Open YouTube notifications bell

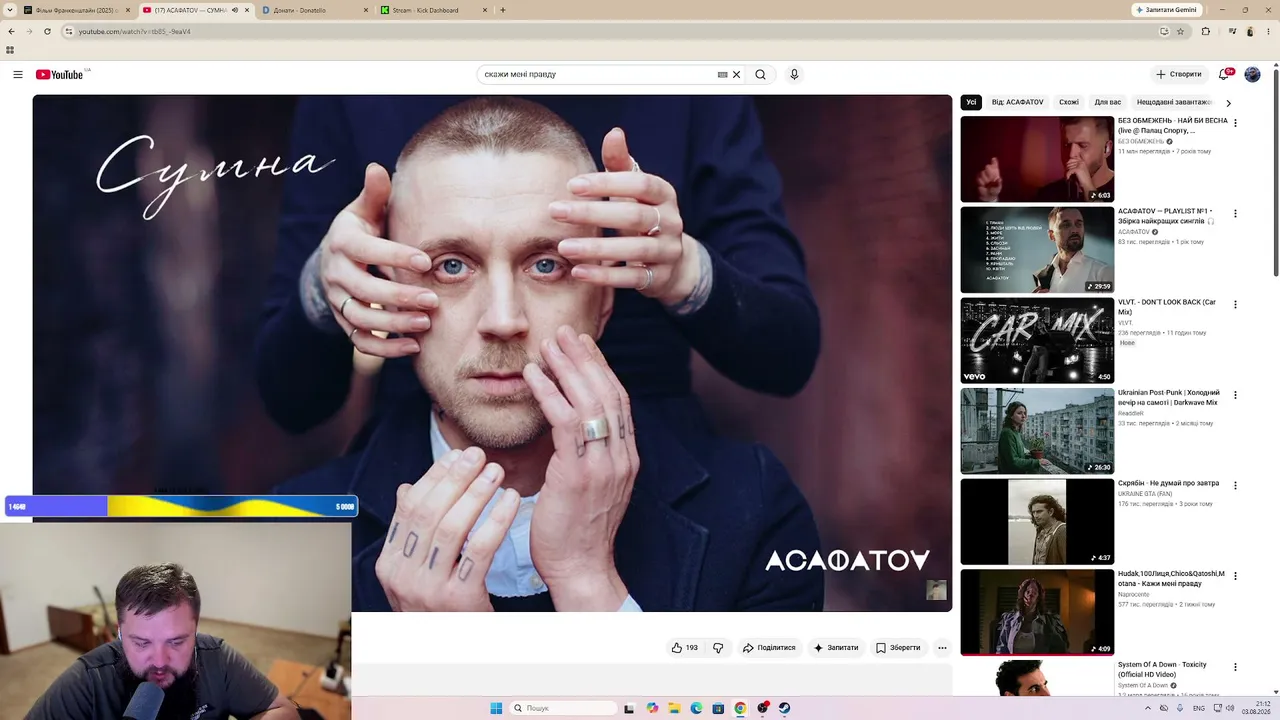click(x=1224, y=74)
